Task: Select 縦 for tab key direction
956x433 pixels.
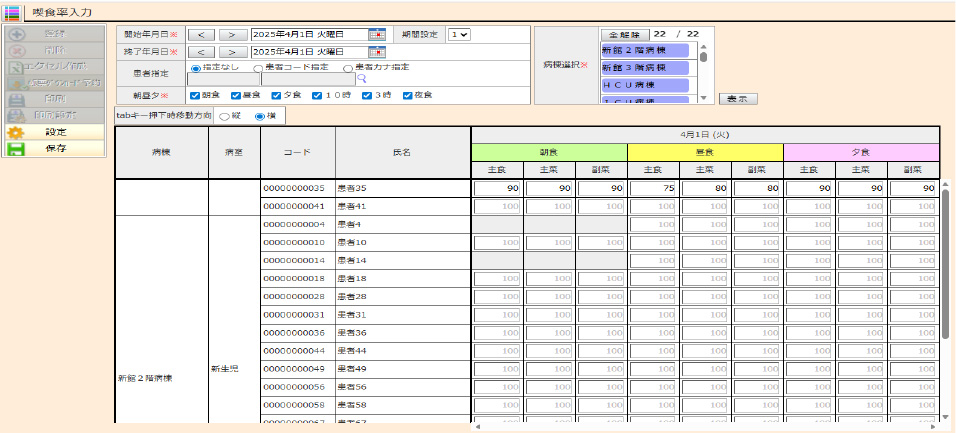Action: click(x=223, y=116)
